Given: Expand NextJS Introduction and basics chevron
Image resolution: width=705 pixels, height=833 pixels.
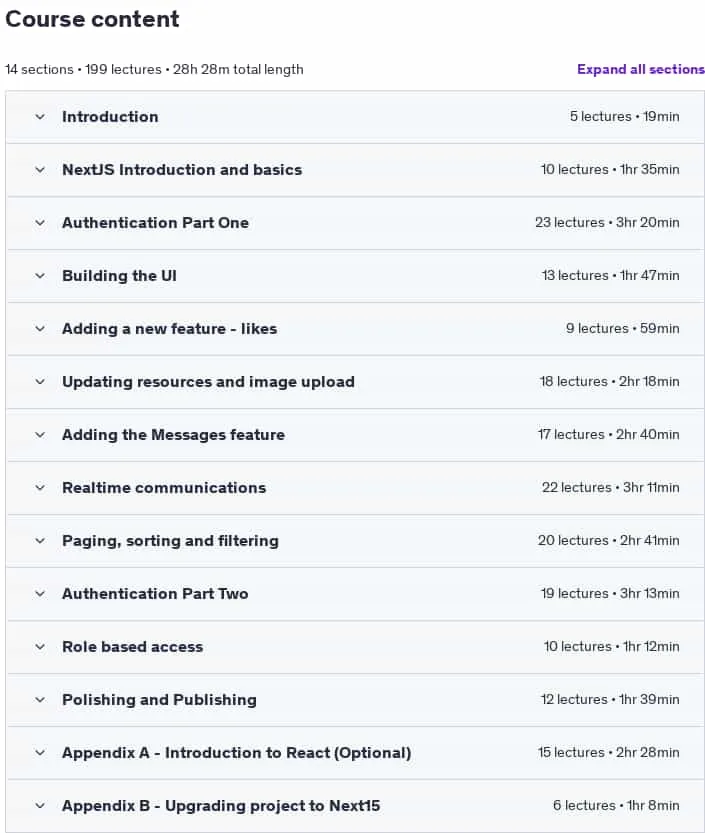Looking at the screenshot, I should pos(40,170).
